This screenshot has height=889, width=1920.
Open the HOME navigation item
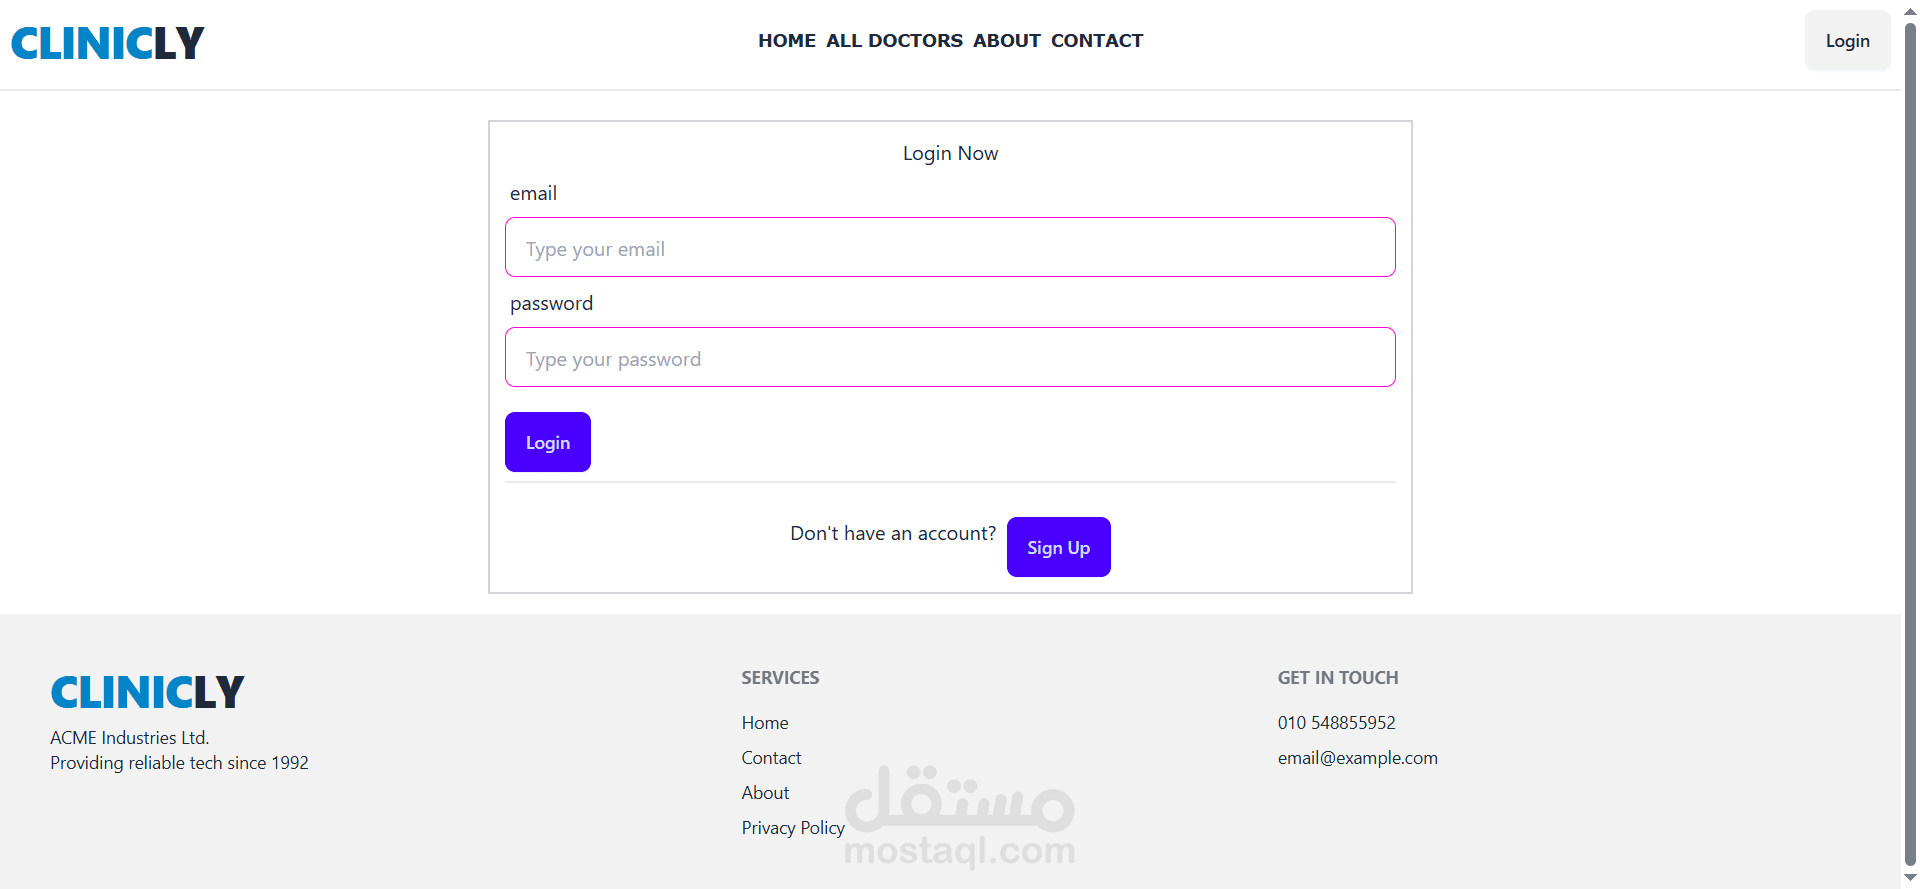(787, 41)
